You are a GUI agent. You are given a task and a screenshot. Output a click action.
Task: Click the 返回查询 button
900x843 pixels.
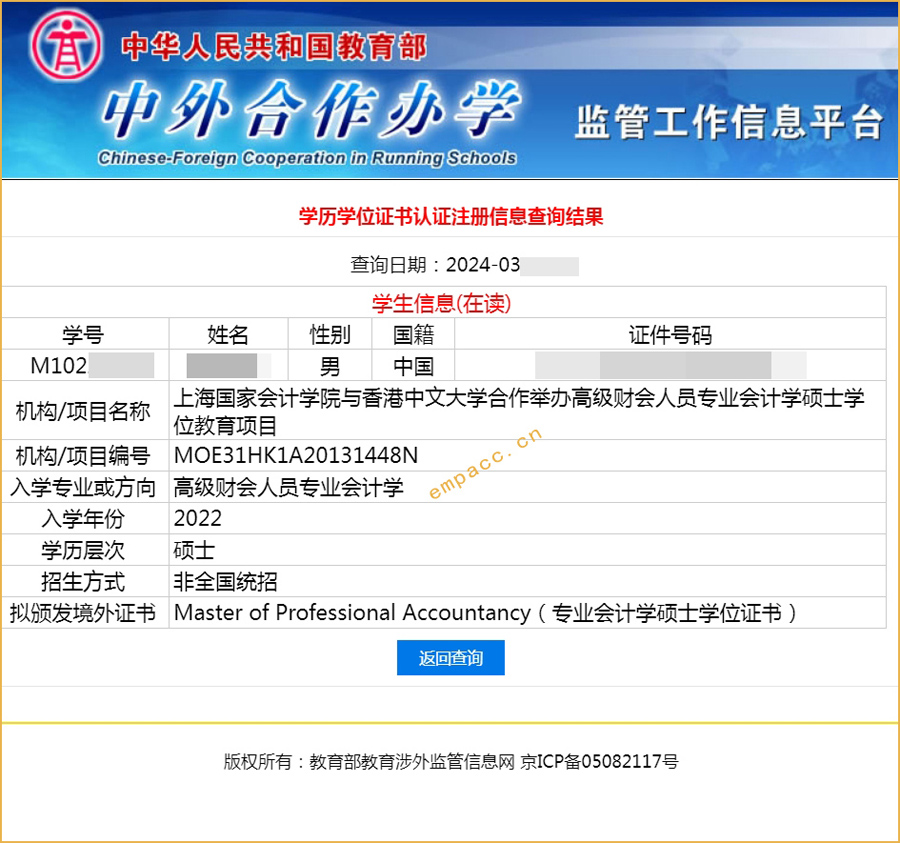(451, 658)
